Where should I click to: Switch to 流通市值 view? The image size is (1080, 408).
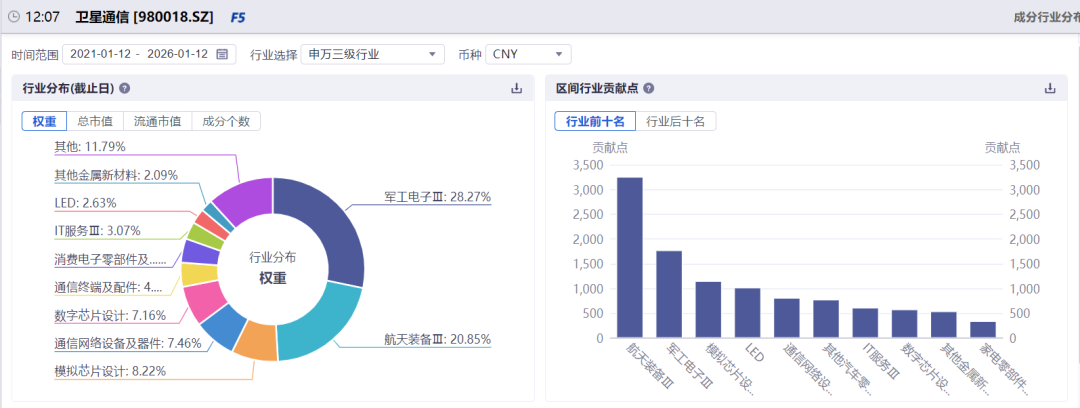coord(158,121)
